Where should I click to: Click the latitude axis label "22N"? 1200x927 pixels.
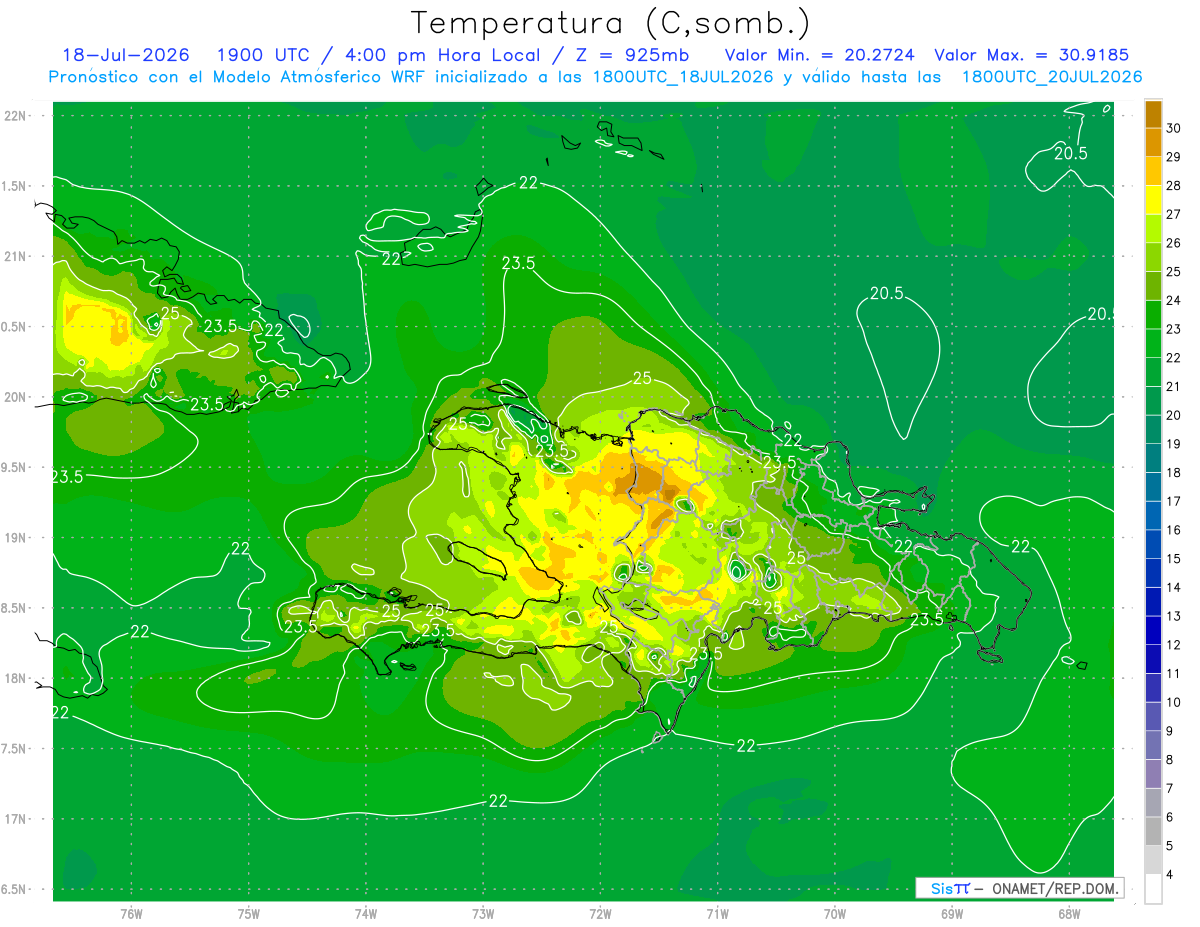(17, 116)
